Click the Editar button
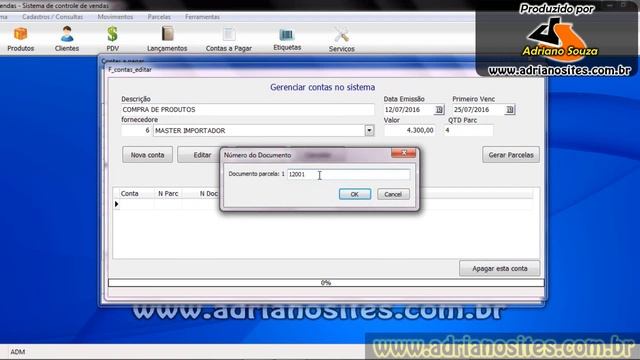 (202, 155)
